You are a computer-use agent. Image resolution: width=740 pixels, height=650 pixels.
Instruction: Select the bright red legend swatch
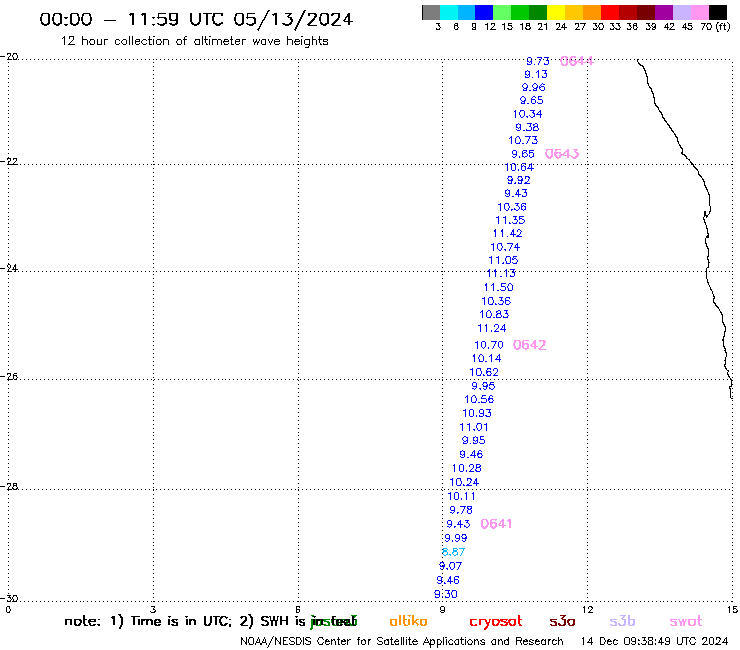click(610, 12)
